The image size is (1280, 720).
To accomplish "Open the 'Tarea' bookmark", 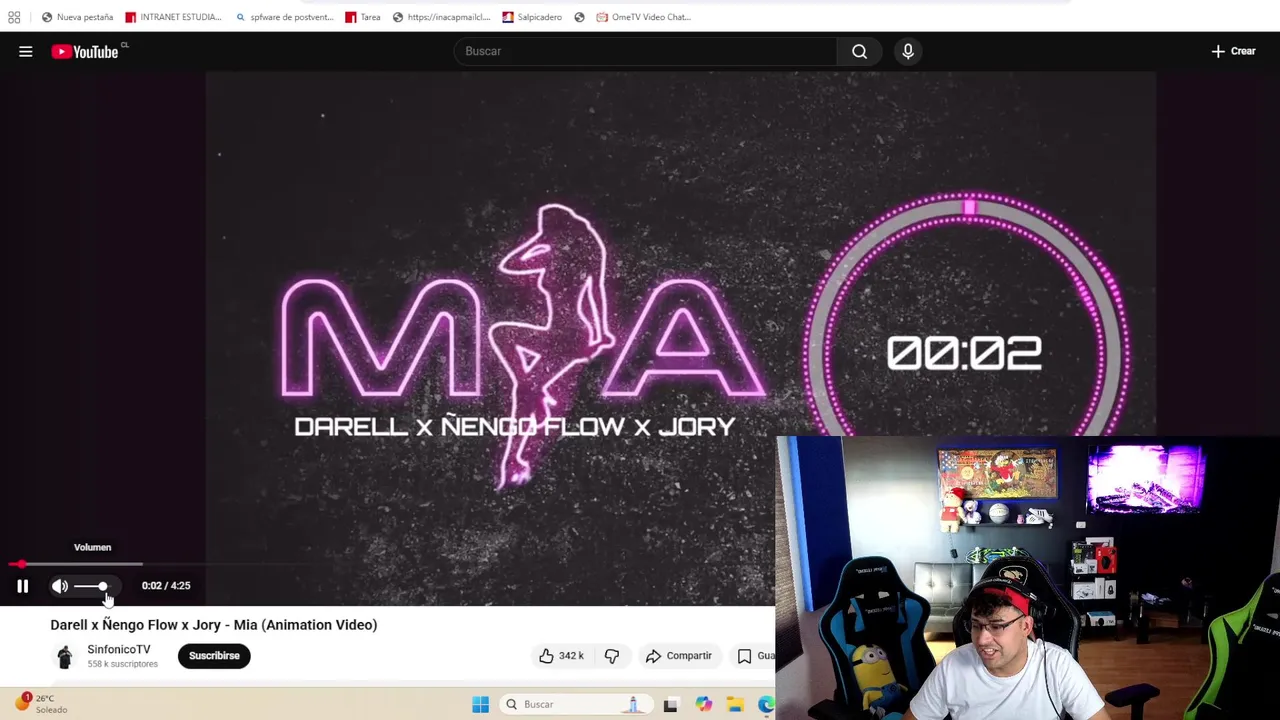I will point(363,17).
